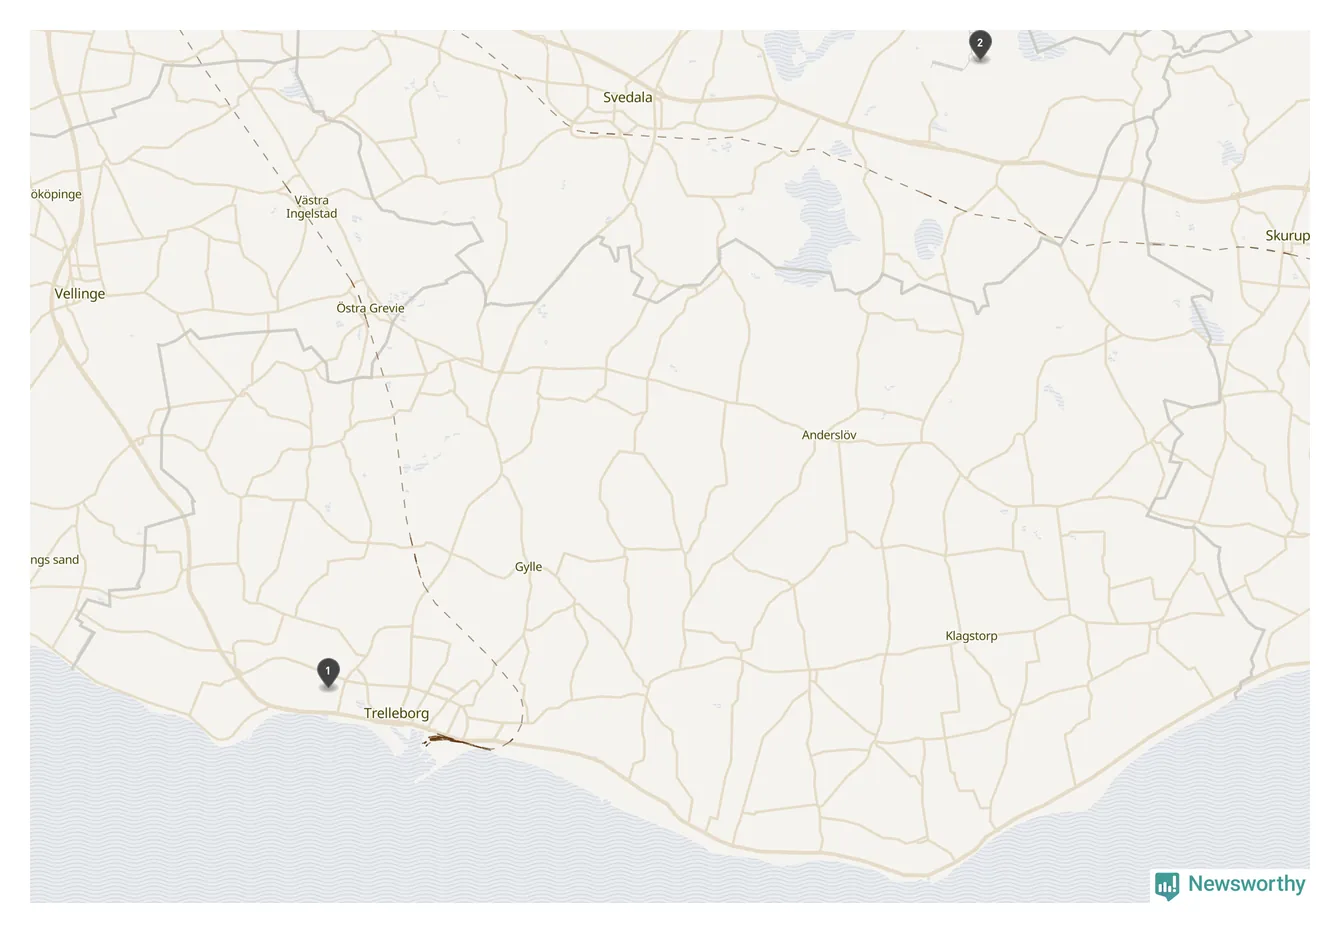This screenshot has height=933, width=1340.
Task: Click the small lake east of the large lake
Action: click(x=928, y=239)
